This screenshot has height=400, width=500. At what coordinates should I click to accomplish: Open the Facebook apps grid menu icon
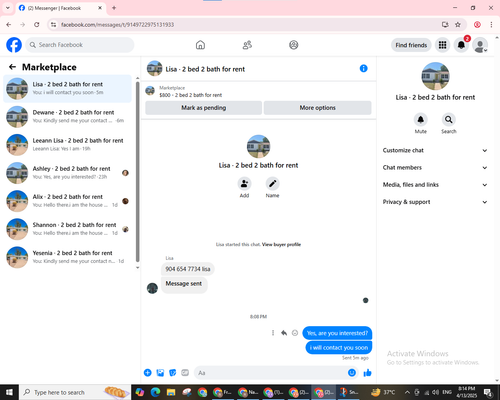442,45
